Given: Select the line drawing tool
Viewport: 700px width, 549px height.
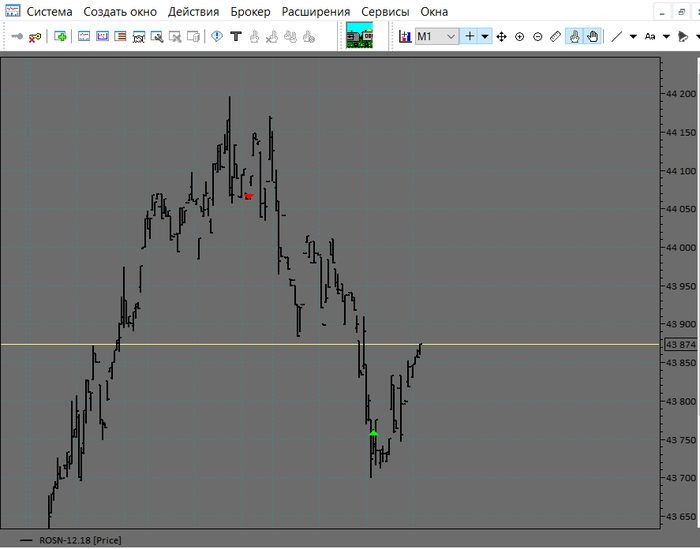Looking at the screenshot, I should click(x=617, y=36).
